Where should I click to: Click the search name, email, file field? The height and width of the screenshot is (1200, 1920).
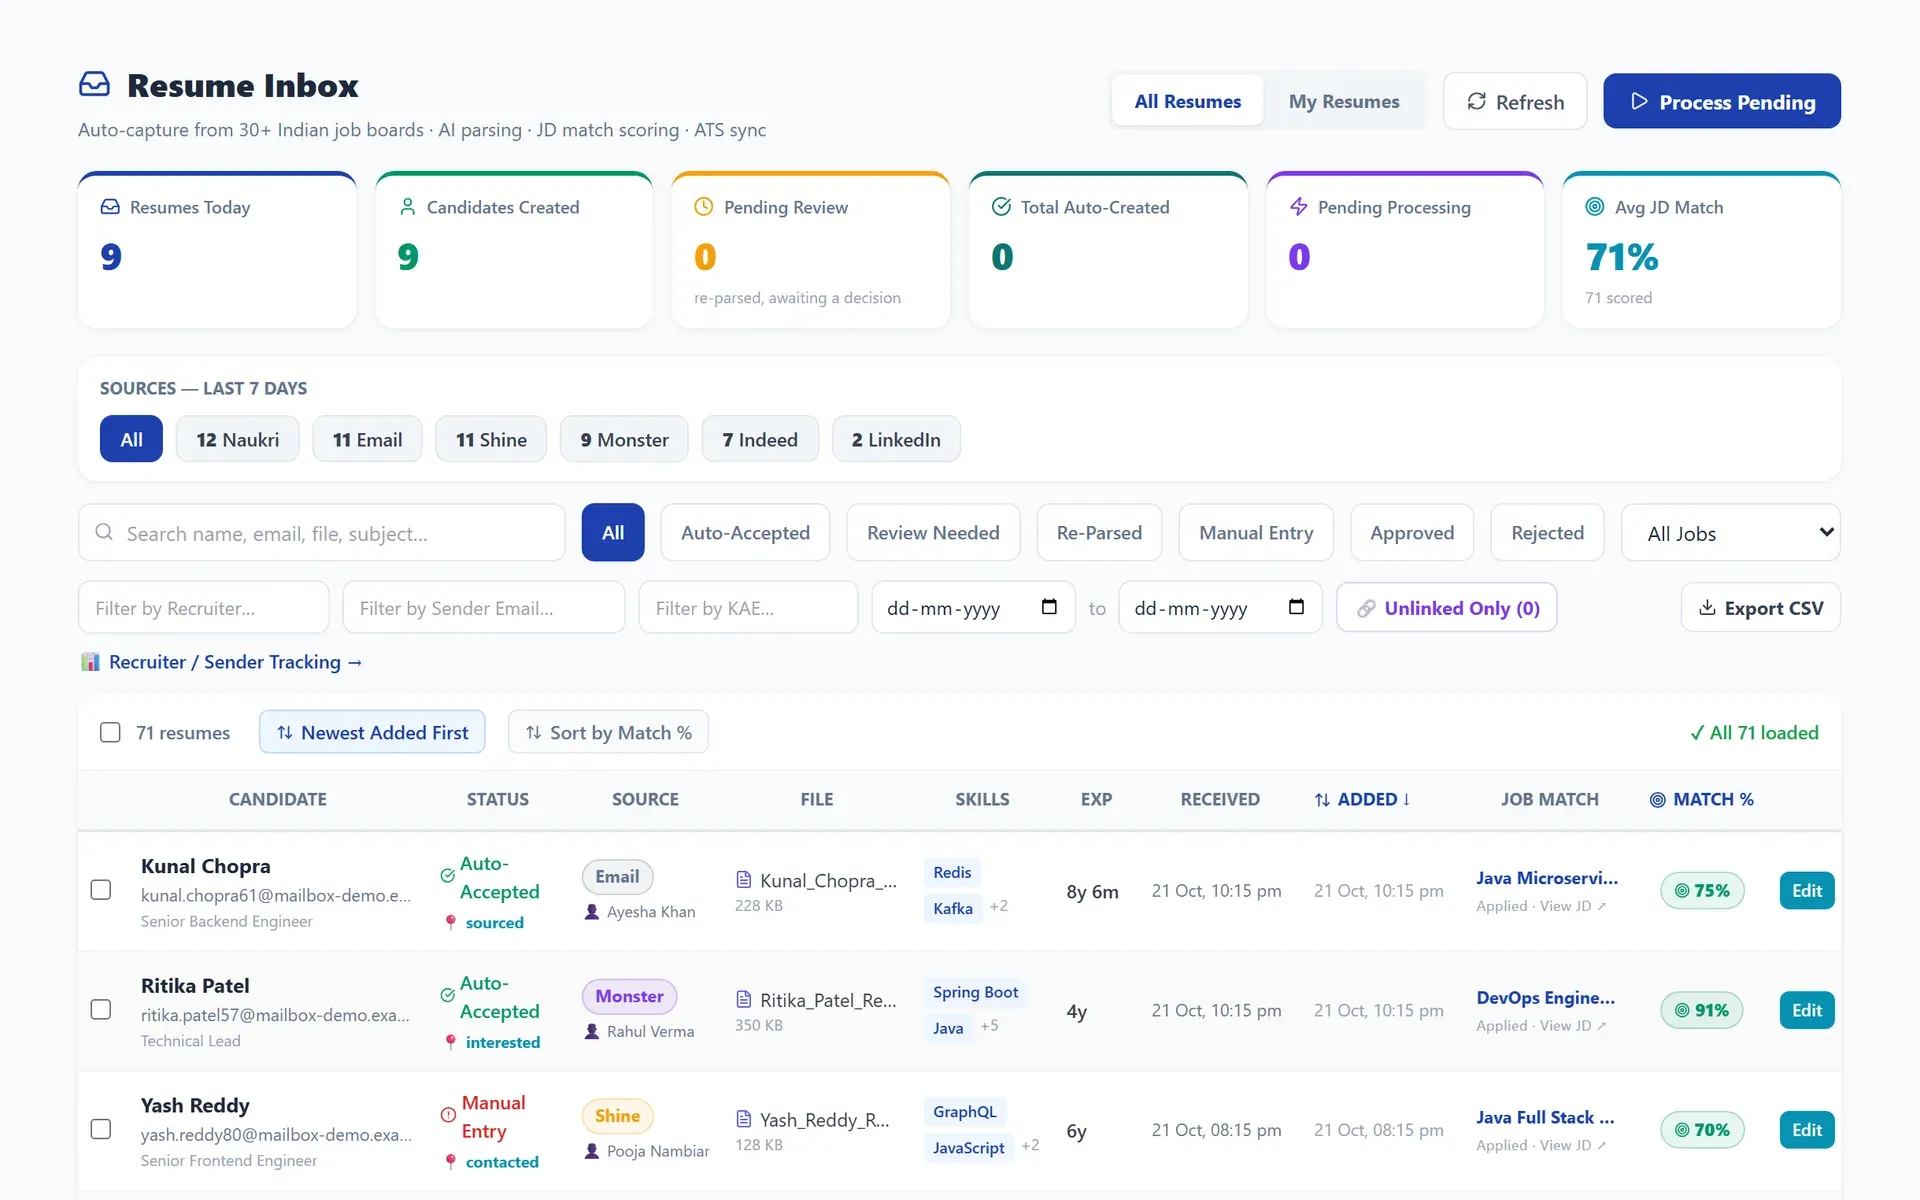(322, 533)
